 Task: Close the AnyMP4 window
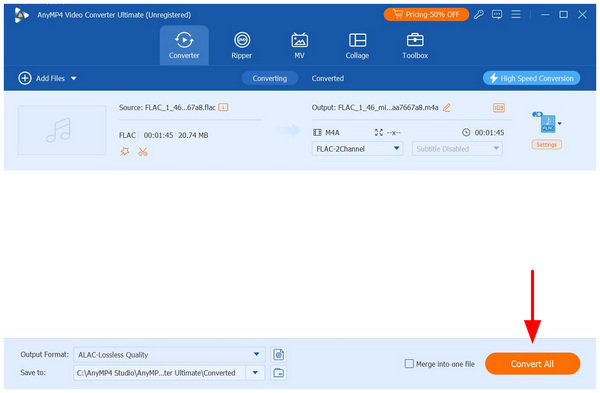(x=582, y=15)
